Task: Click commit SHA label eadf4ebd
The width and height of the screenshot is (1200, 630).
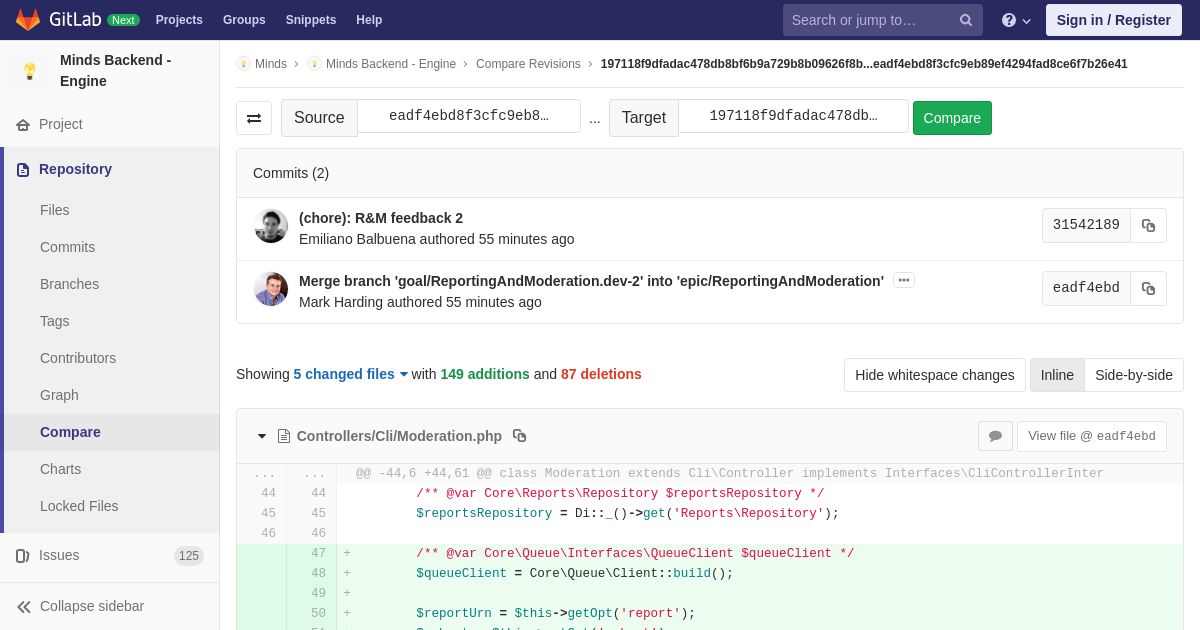Action: click(1086, 289)
